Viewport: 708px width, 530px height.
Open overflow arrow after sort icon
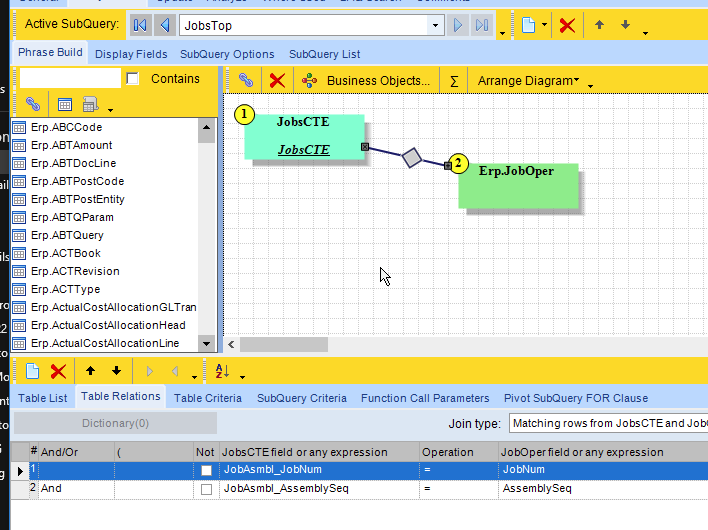(x=242, y=377)
